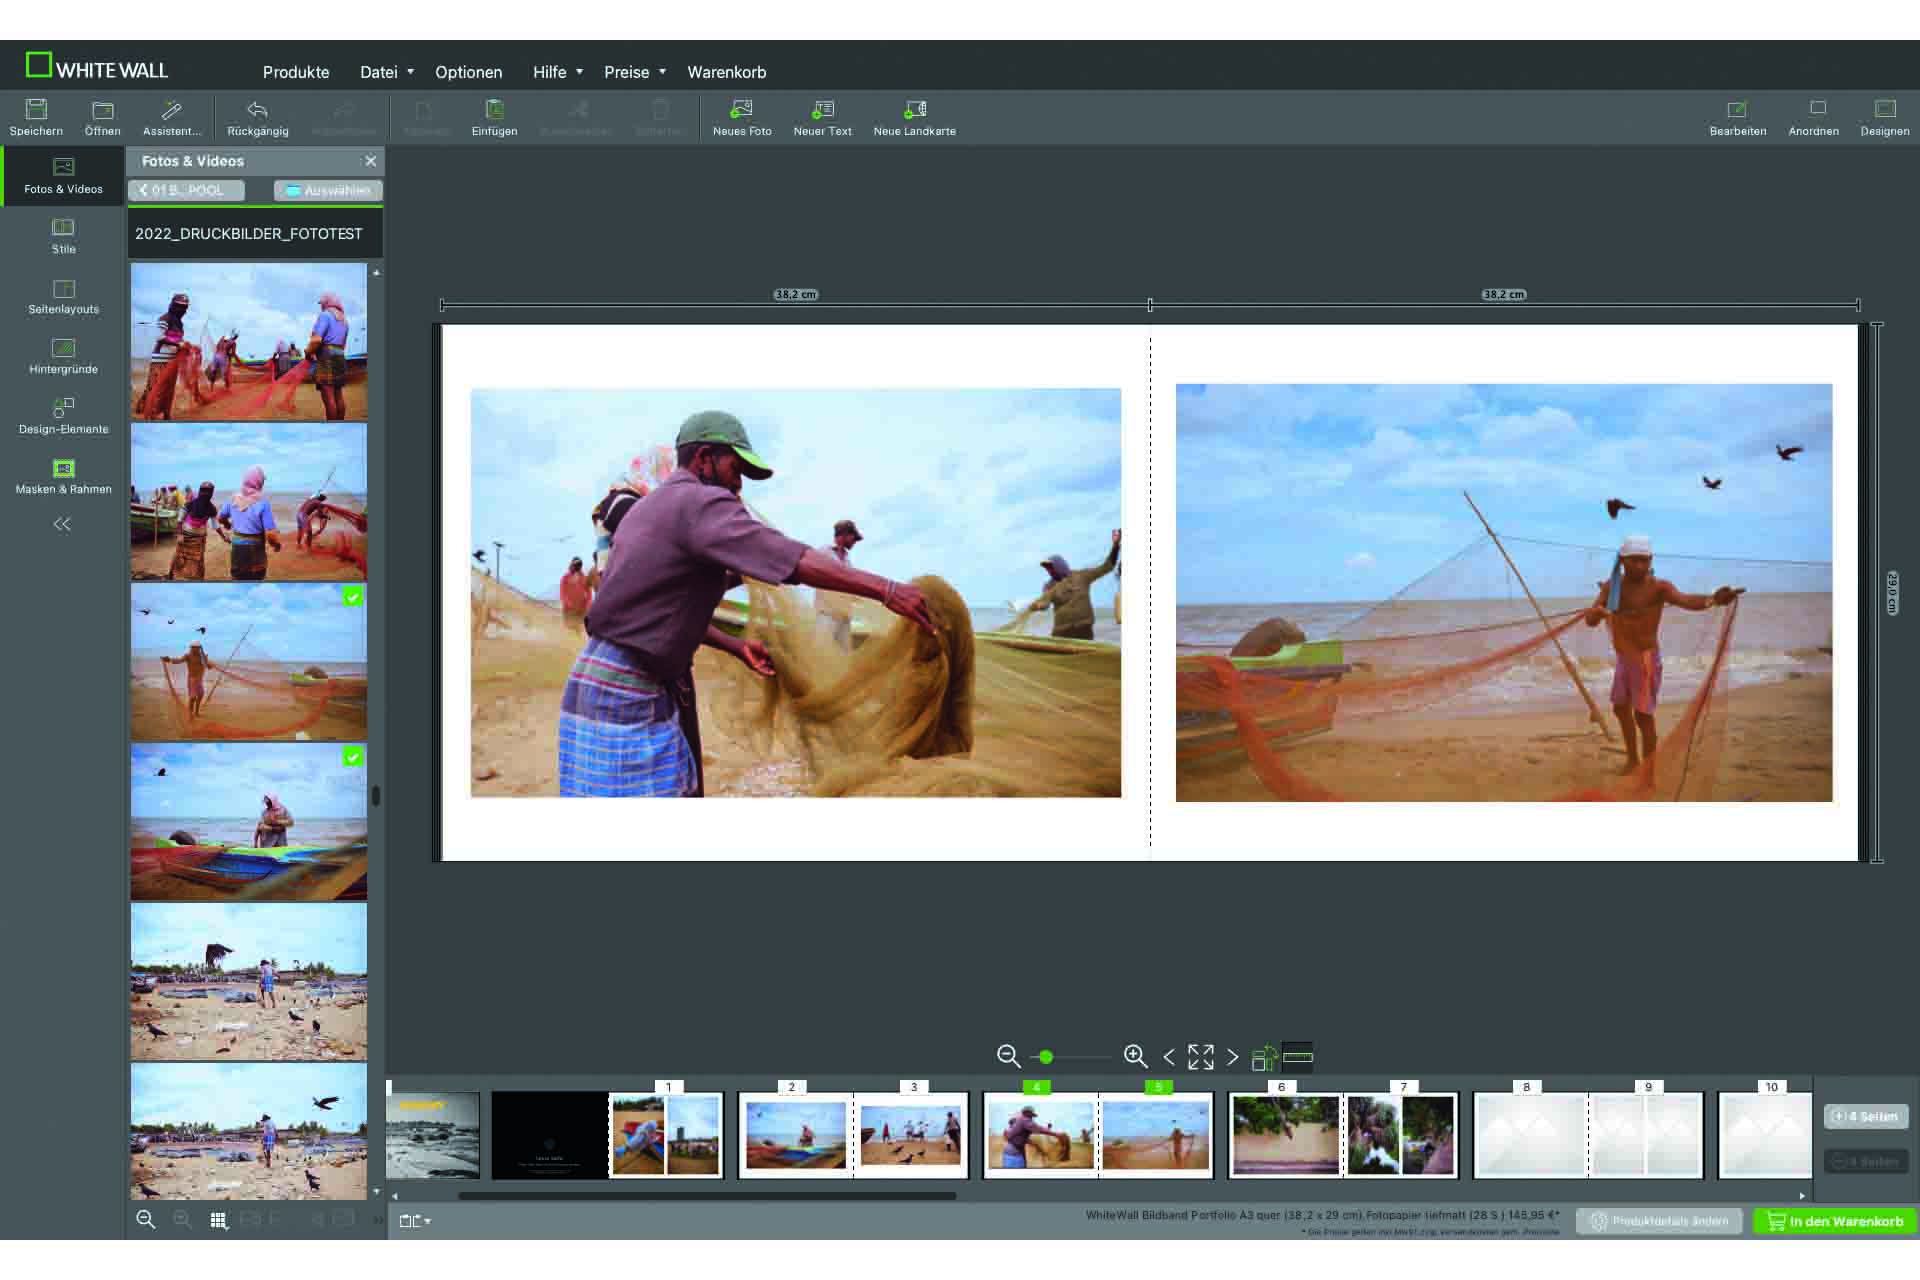Select right page photo of fisherman pulling net
The height and width of the screenshot is (1280, 1920).
tap(1504, 593)
